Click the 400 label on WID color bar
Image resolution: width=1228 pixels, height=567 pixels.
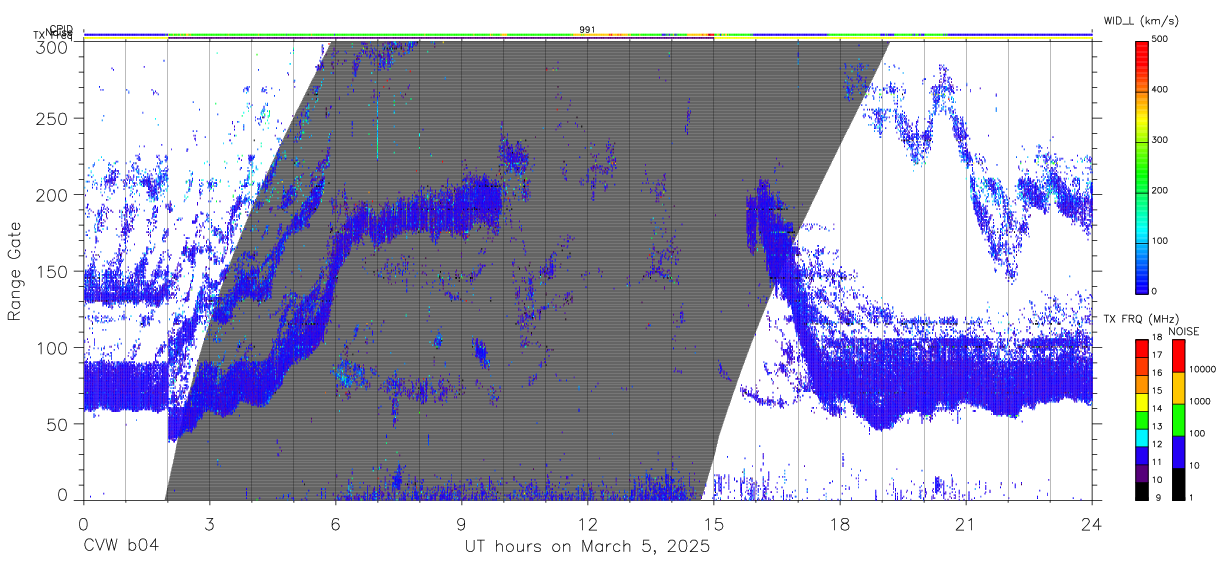(x=1160, y=90)
